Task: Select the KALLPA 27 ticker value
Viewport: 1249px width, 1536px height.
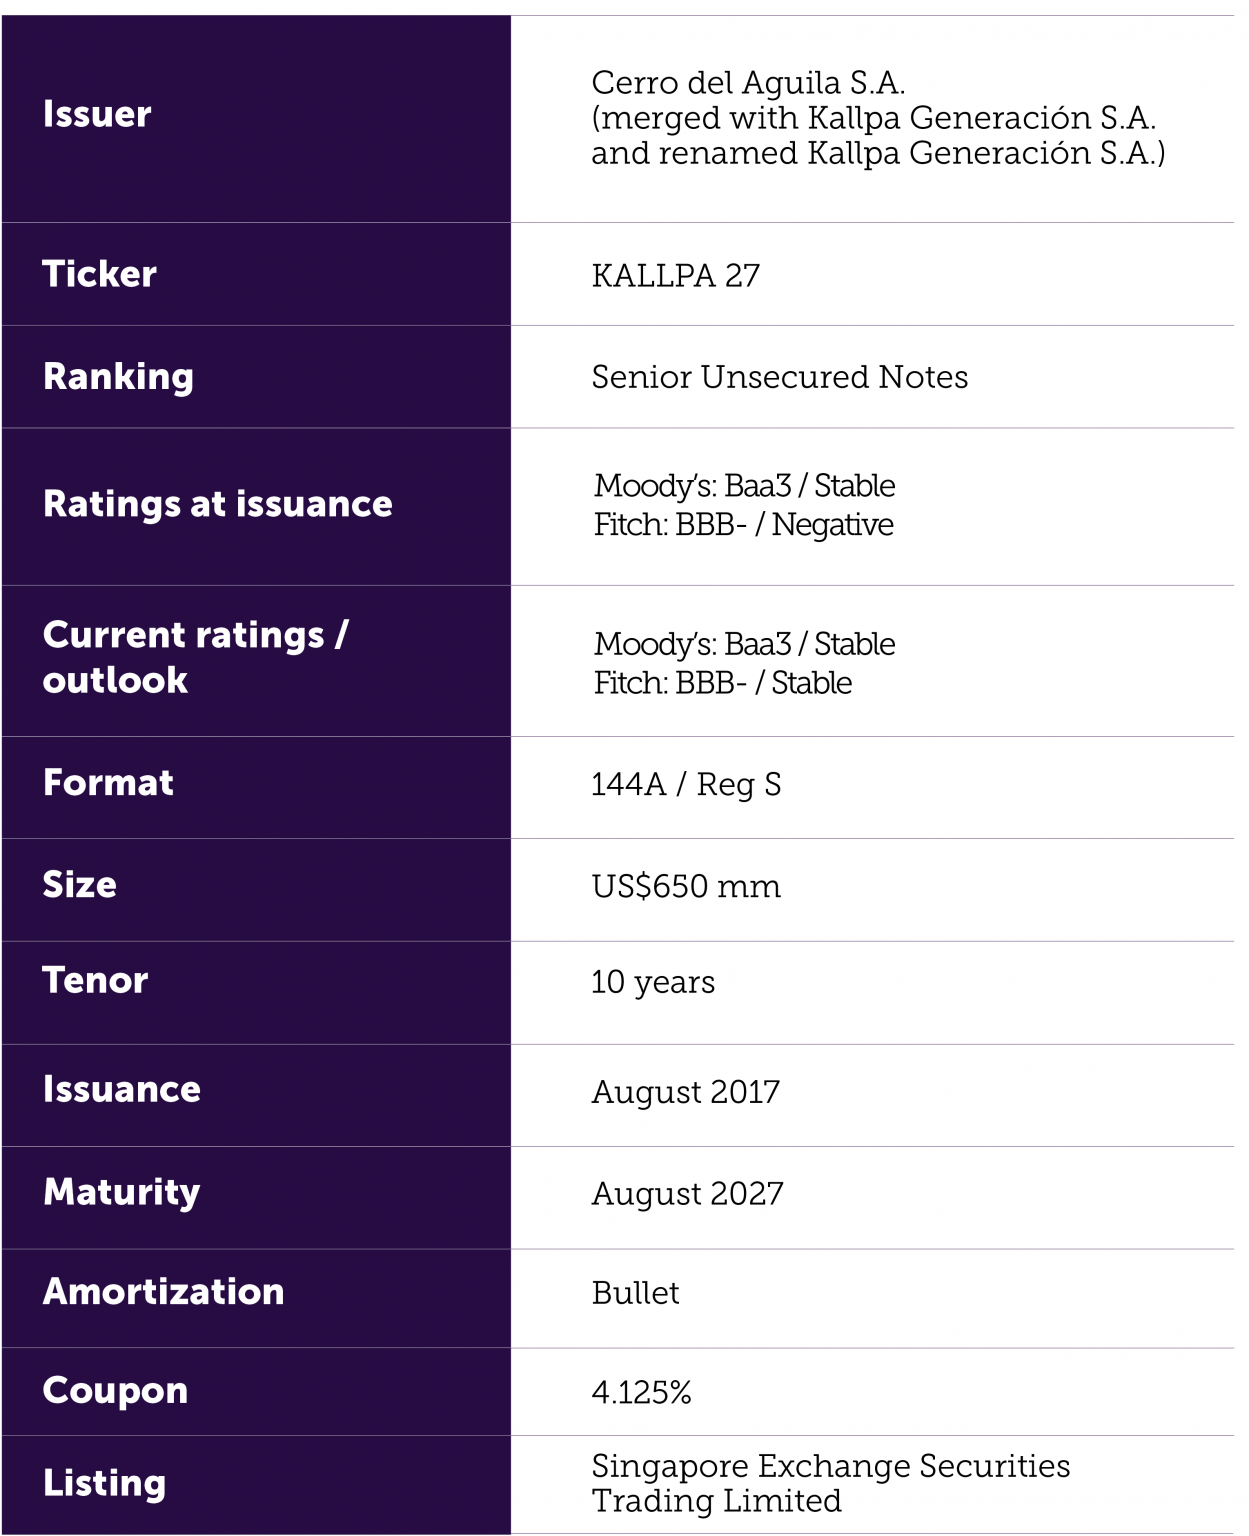Action: coord(675,276)
